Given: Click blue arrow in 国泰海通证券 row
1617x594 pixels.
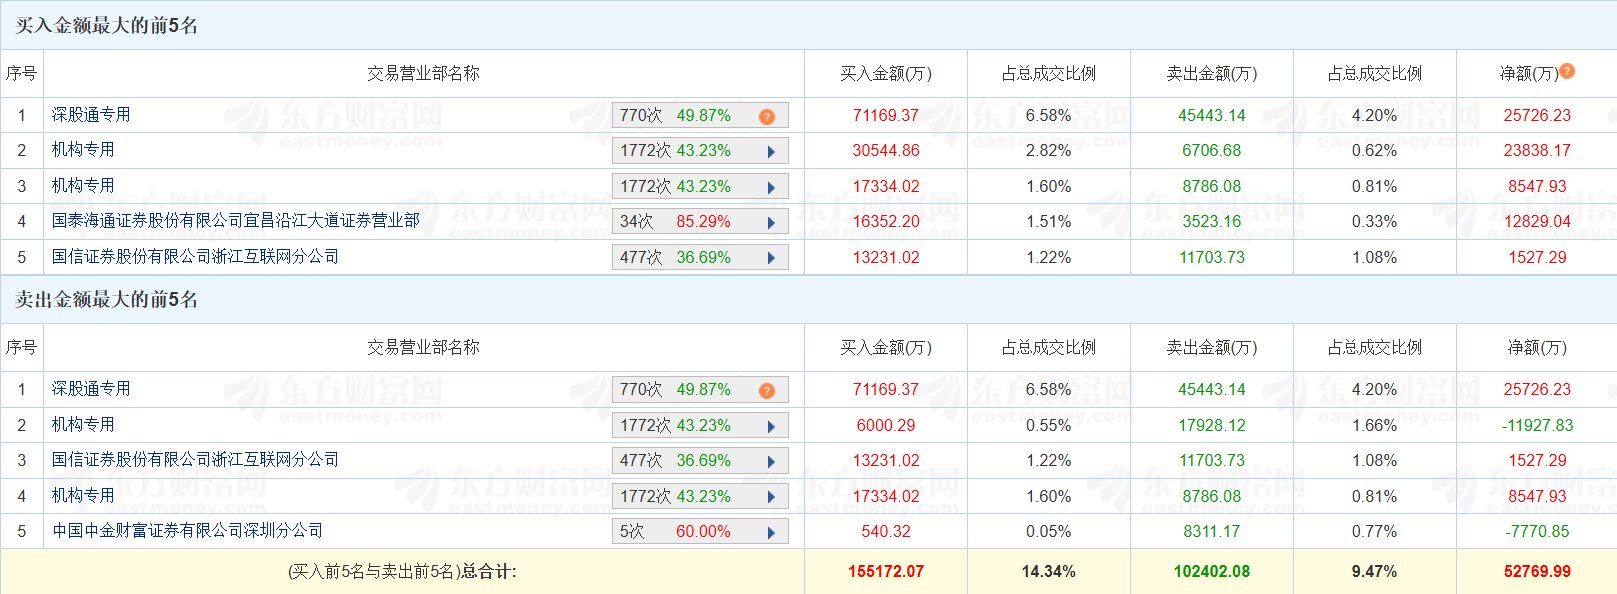Looking at the screenshot, I should coord(771,223).
